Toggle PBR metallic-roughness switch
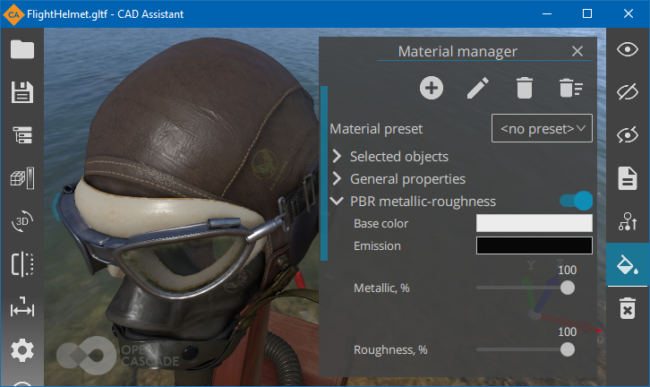The height and width of the screenshot is (387, 650). pos(576,201)
